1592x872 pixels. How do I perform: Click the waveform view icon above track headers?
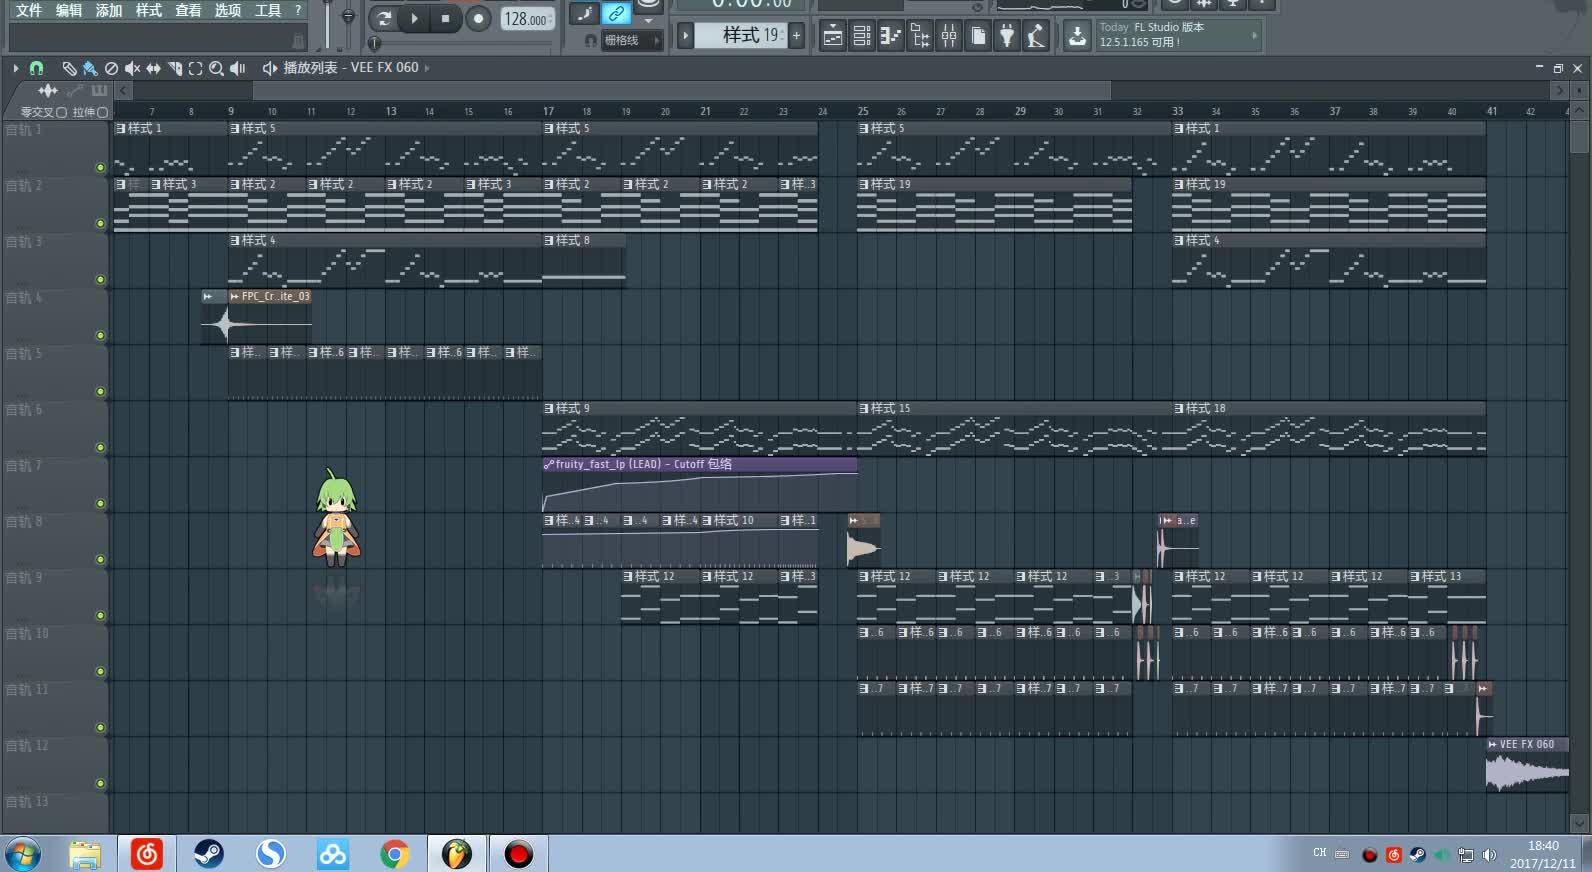pos(48,90)
